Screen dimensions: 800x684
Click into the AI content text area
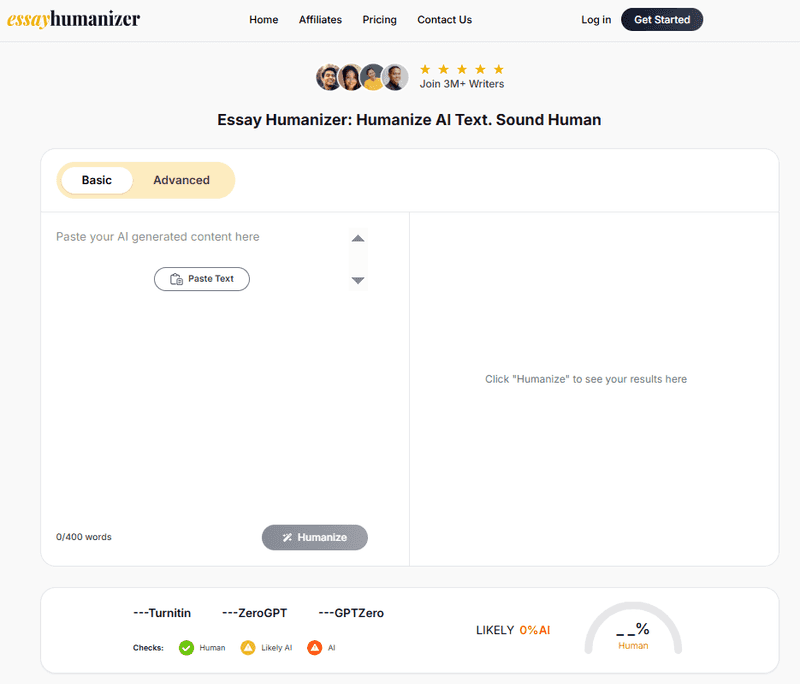pyautogui.click(x=200, y=400)
